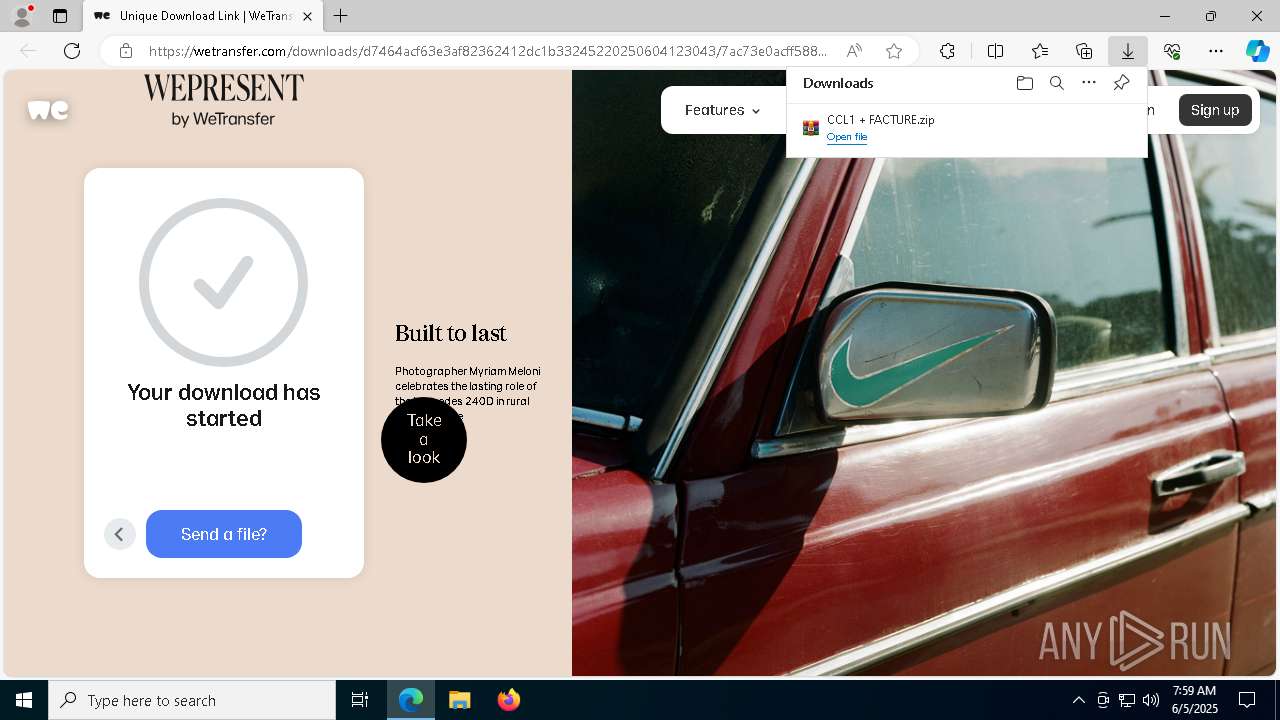1280x720 pixels.
Task: Click the download started checkmark circle
Action: pos(223,283)
